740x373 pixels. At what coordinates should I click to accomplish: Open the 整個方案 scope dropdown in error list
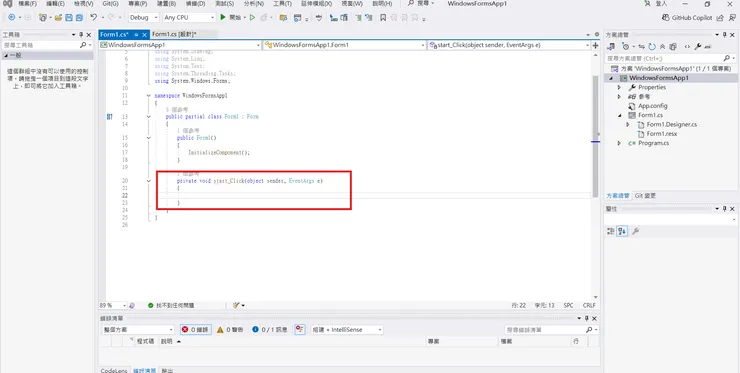pyautogui.click(x=139, y=330)
